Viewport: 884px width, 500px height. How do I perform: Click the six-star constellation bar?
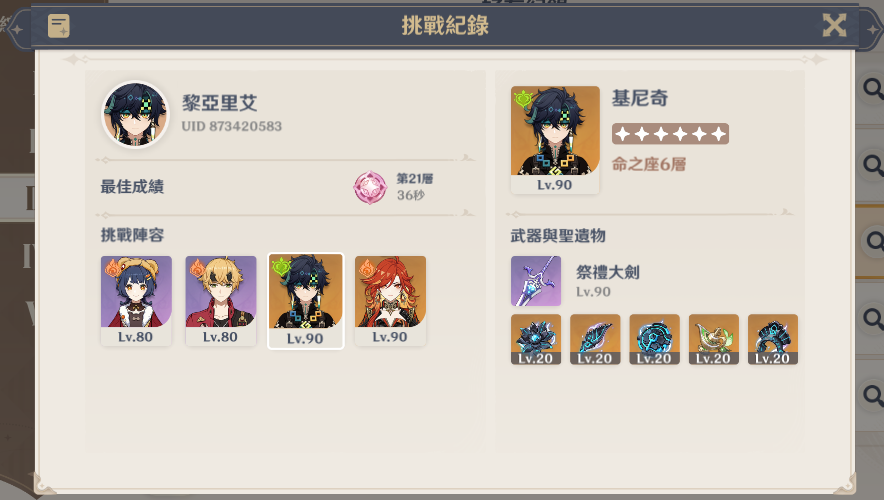(670, 134)
